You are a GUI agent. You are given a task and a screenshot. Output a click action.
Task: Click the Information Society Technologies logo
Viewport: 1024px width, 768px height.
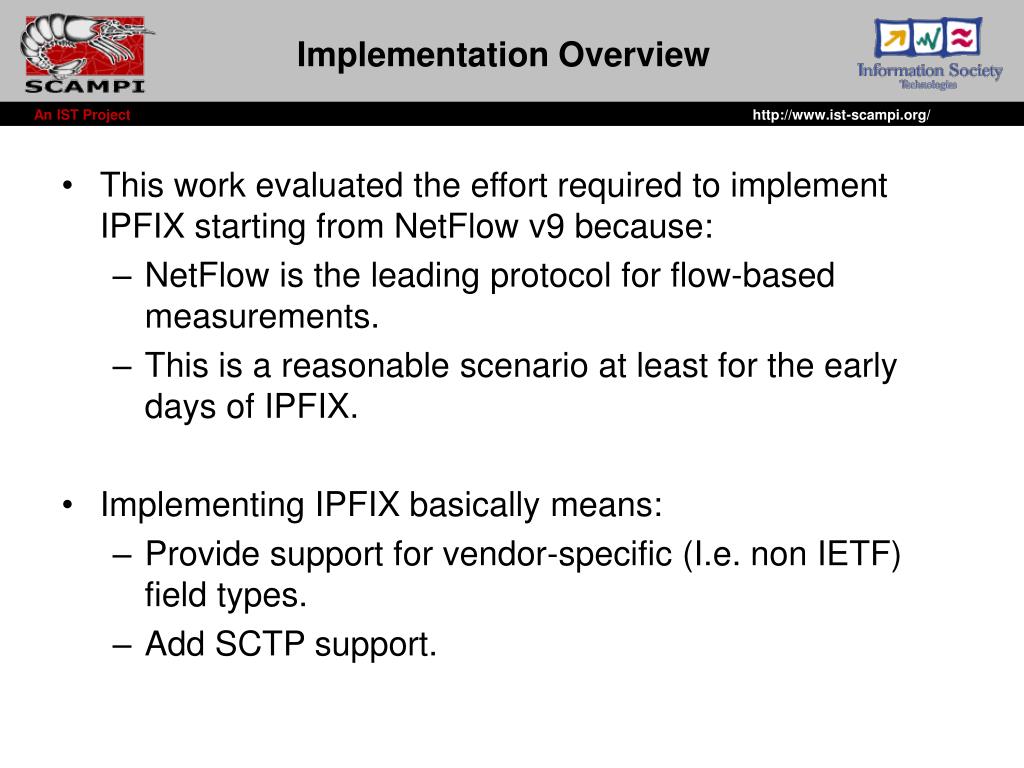coord(929,54)
